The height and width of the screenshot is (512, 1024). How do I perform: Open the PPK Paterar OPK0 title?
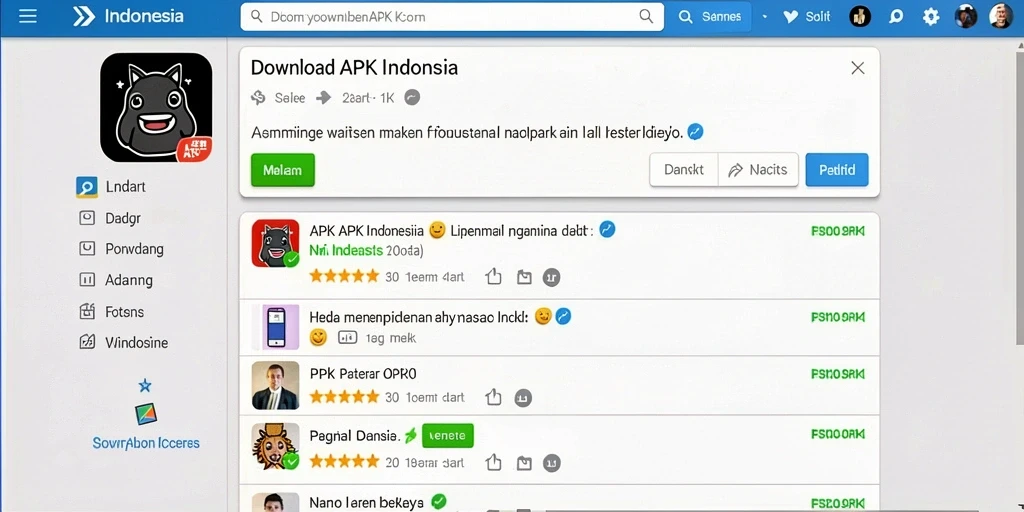(362, 374)
